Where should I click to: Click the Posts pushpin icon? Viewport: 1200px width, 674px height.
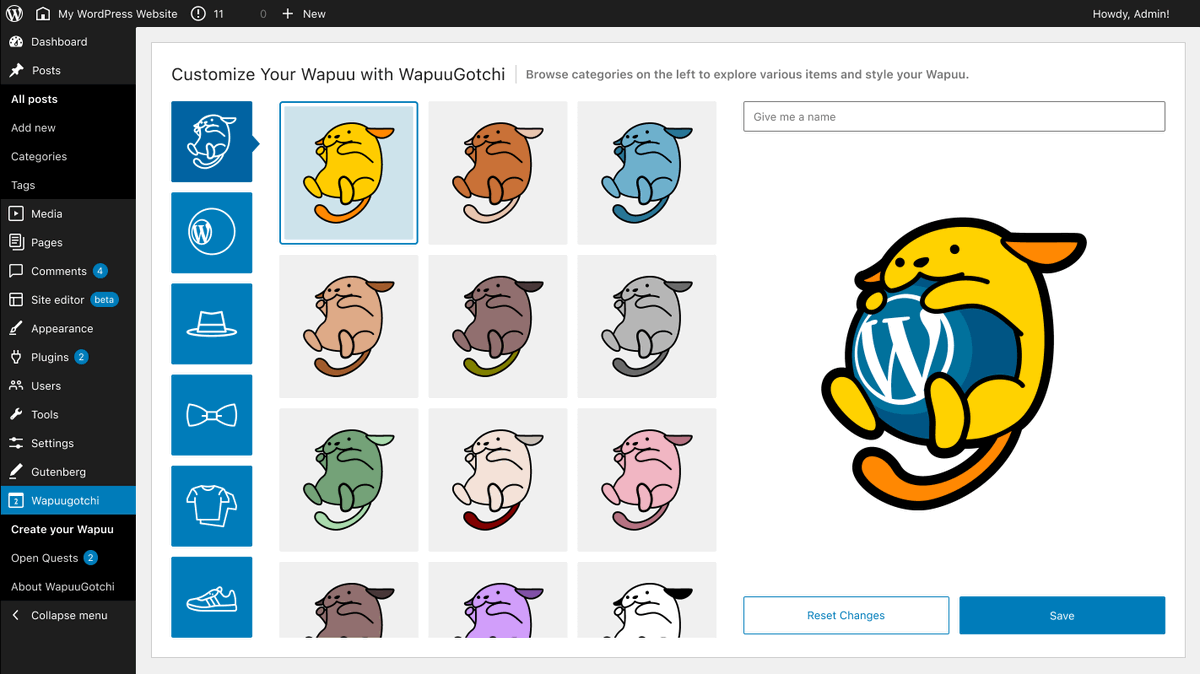[x=16, y=70]
